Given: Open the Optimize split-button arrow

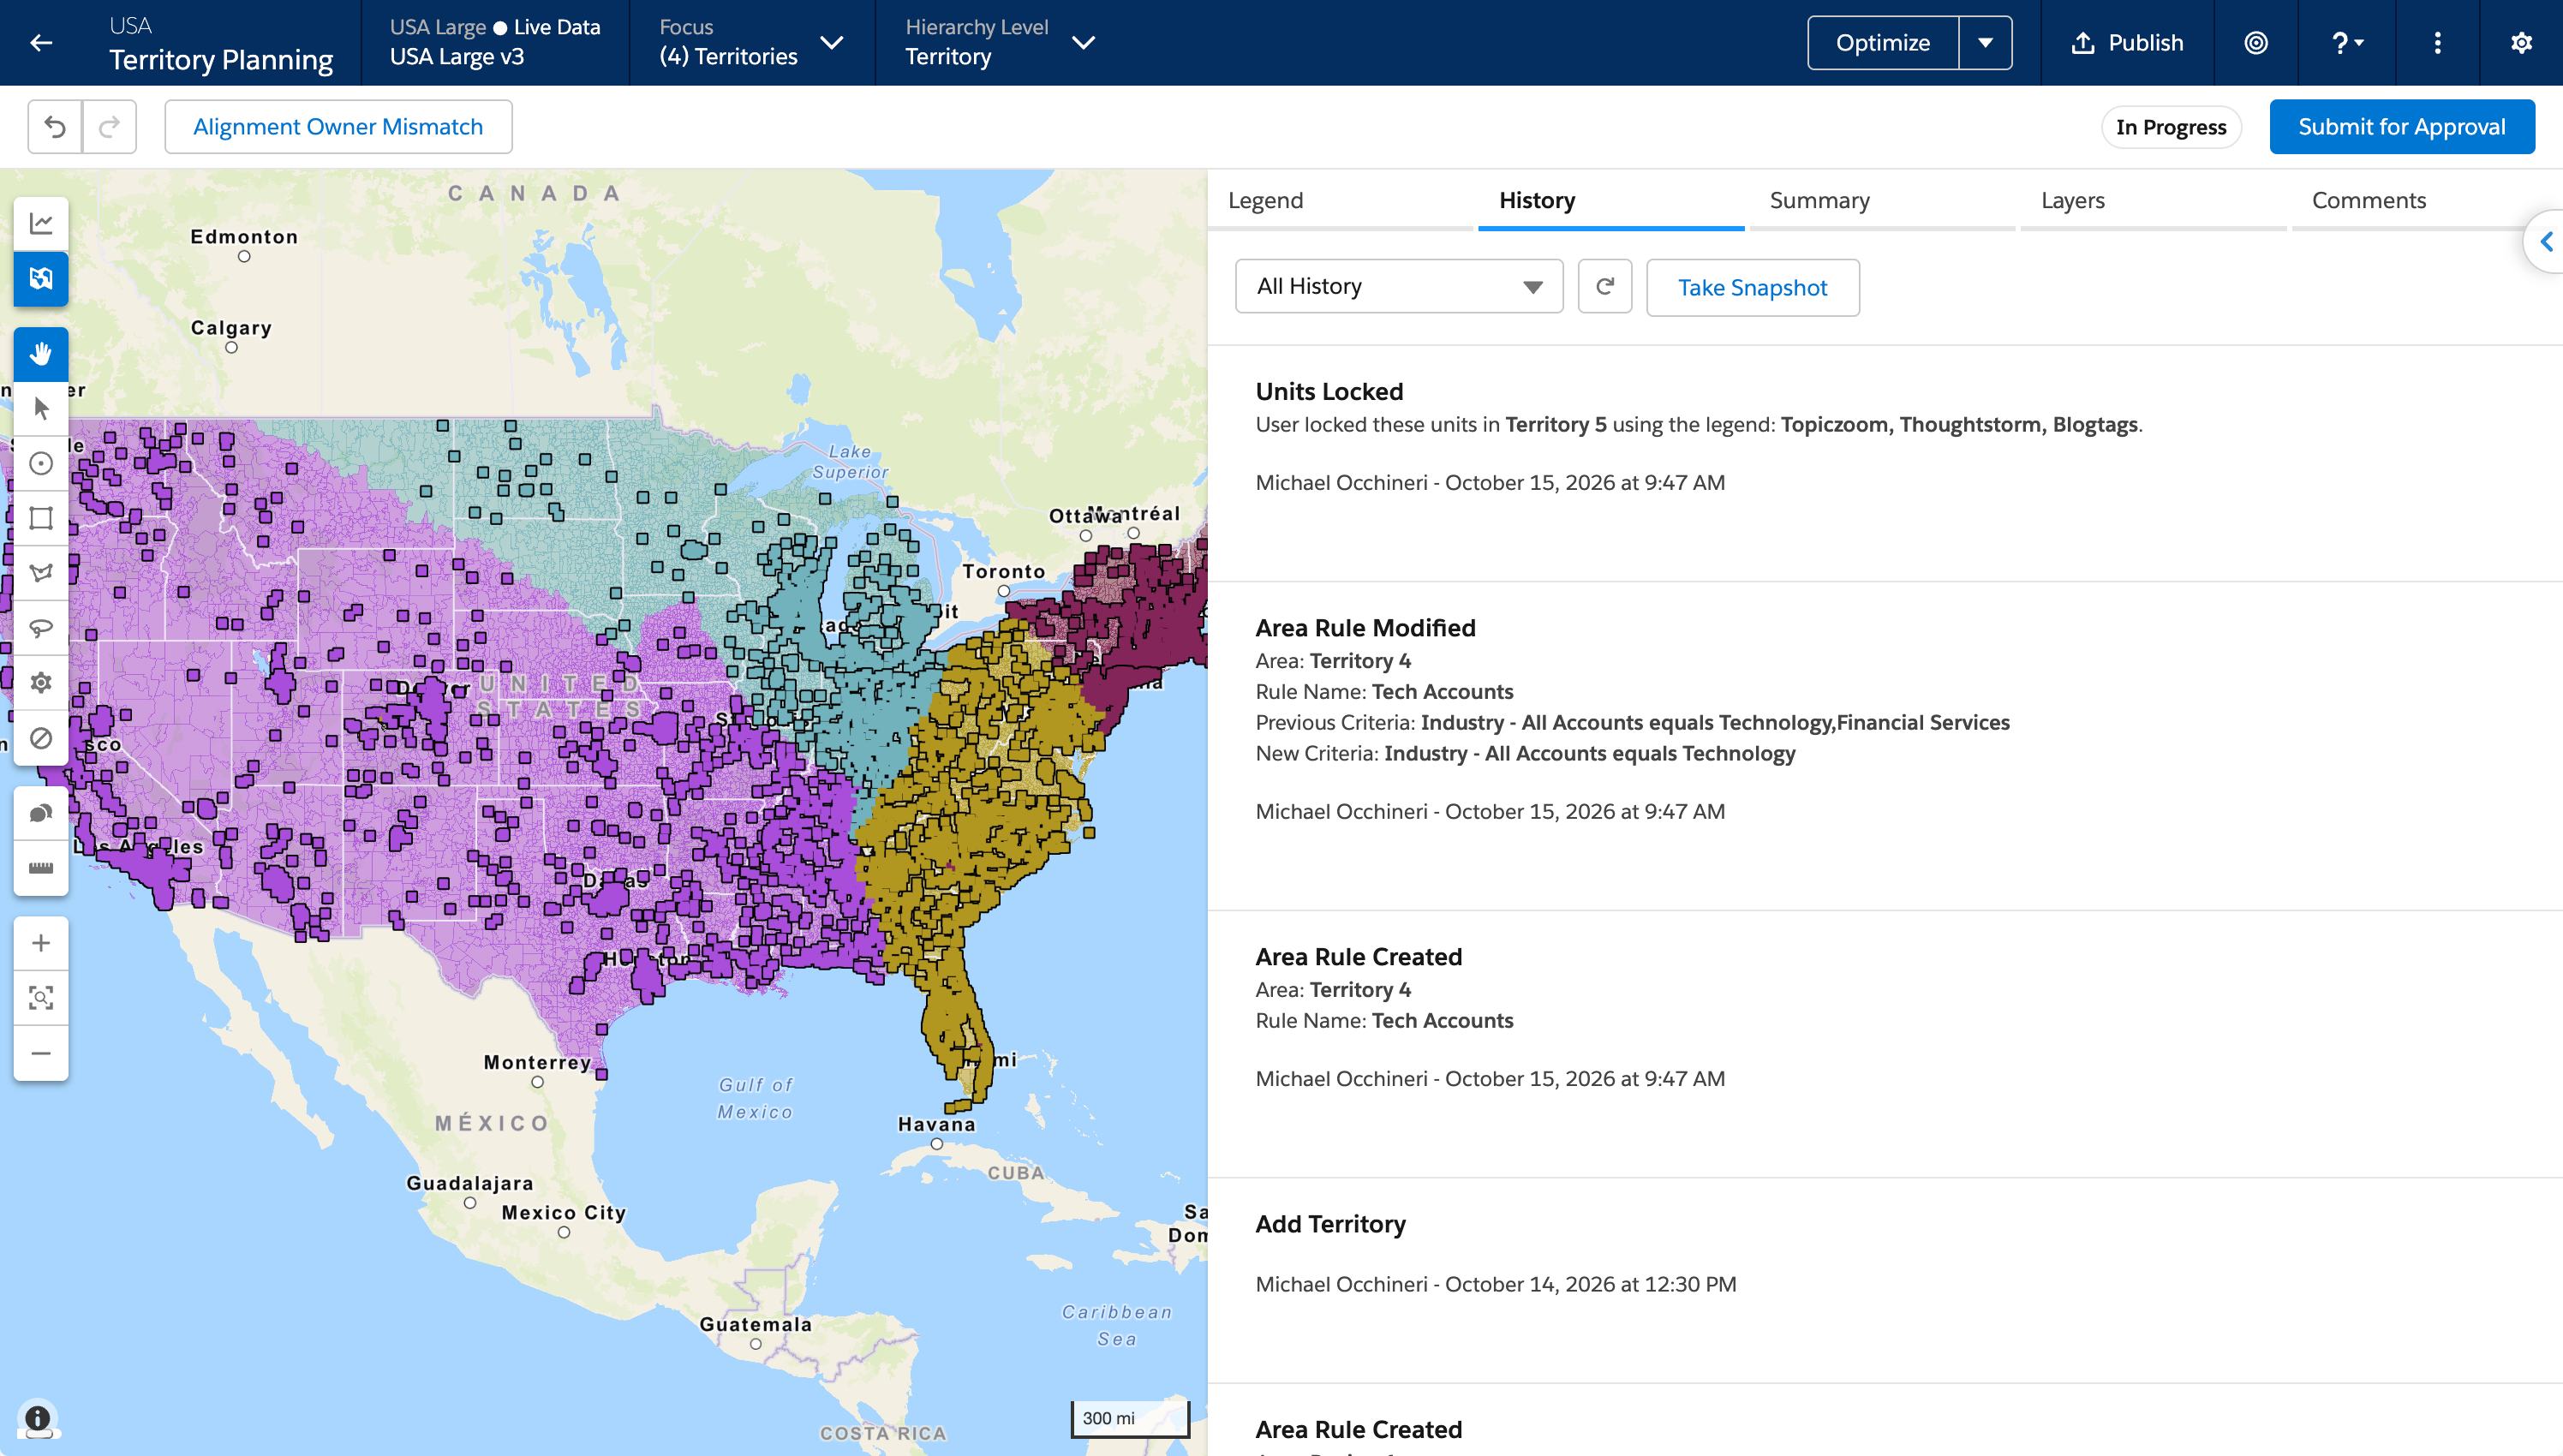Looking at the screenshot, I should tap(1985, 43).
